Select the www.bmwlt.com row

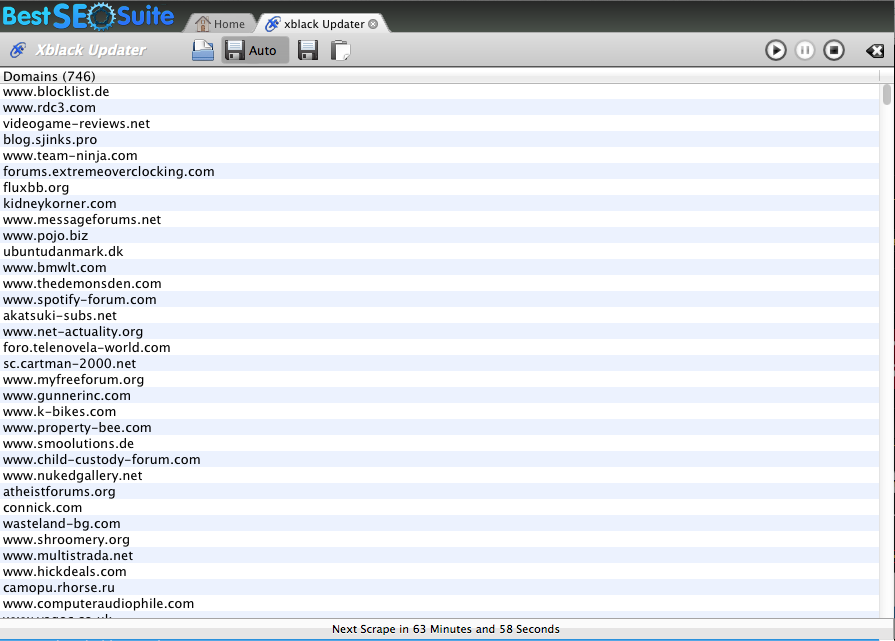coord(440,267)
